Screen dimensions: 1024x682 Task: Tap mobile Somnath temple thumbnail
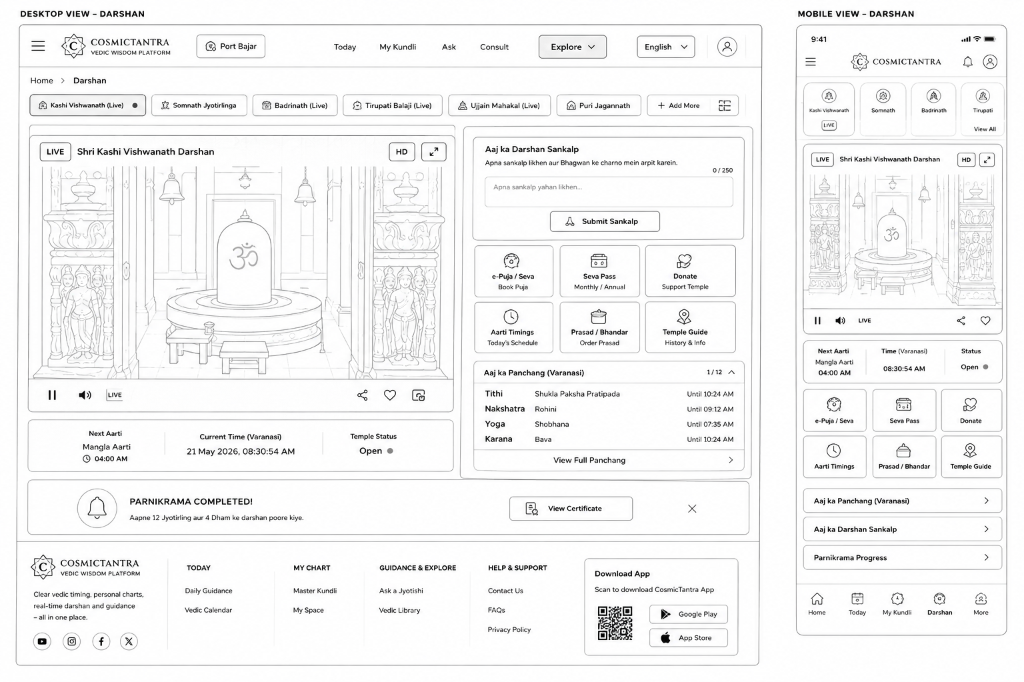tap(883, 108)
